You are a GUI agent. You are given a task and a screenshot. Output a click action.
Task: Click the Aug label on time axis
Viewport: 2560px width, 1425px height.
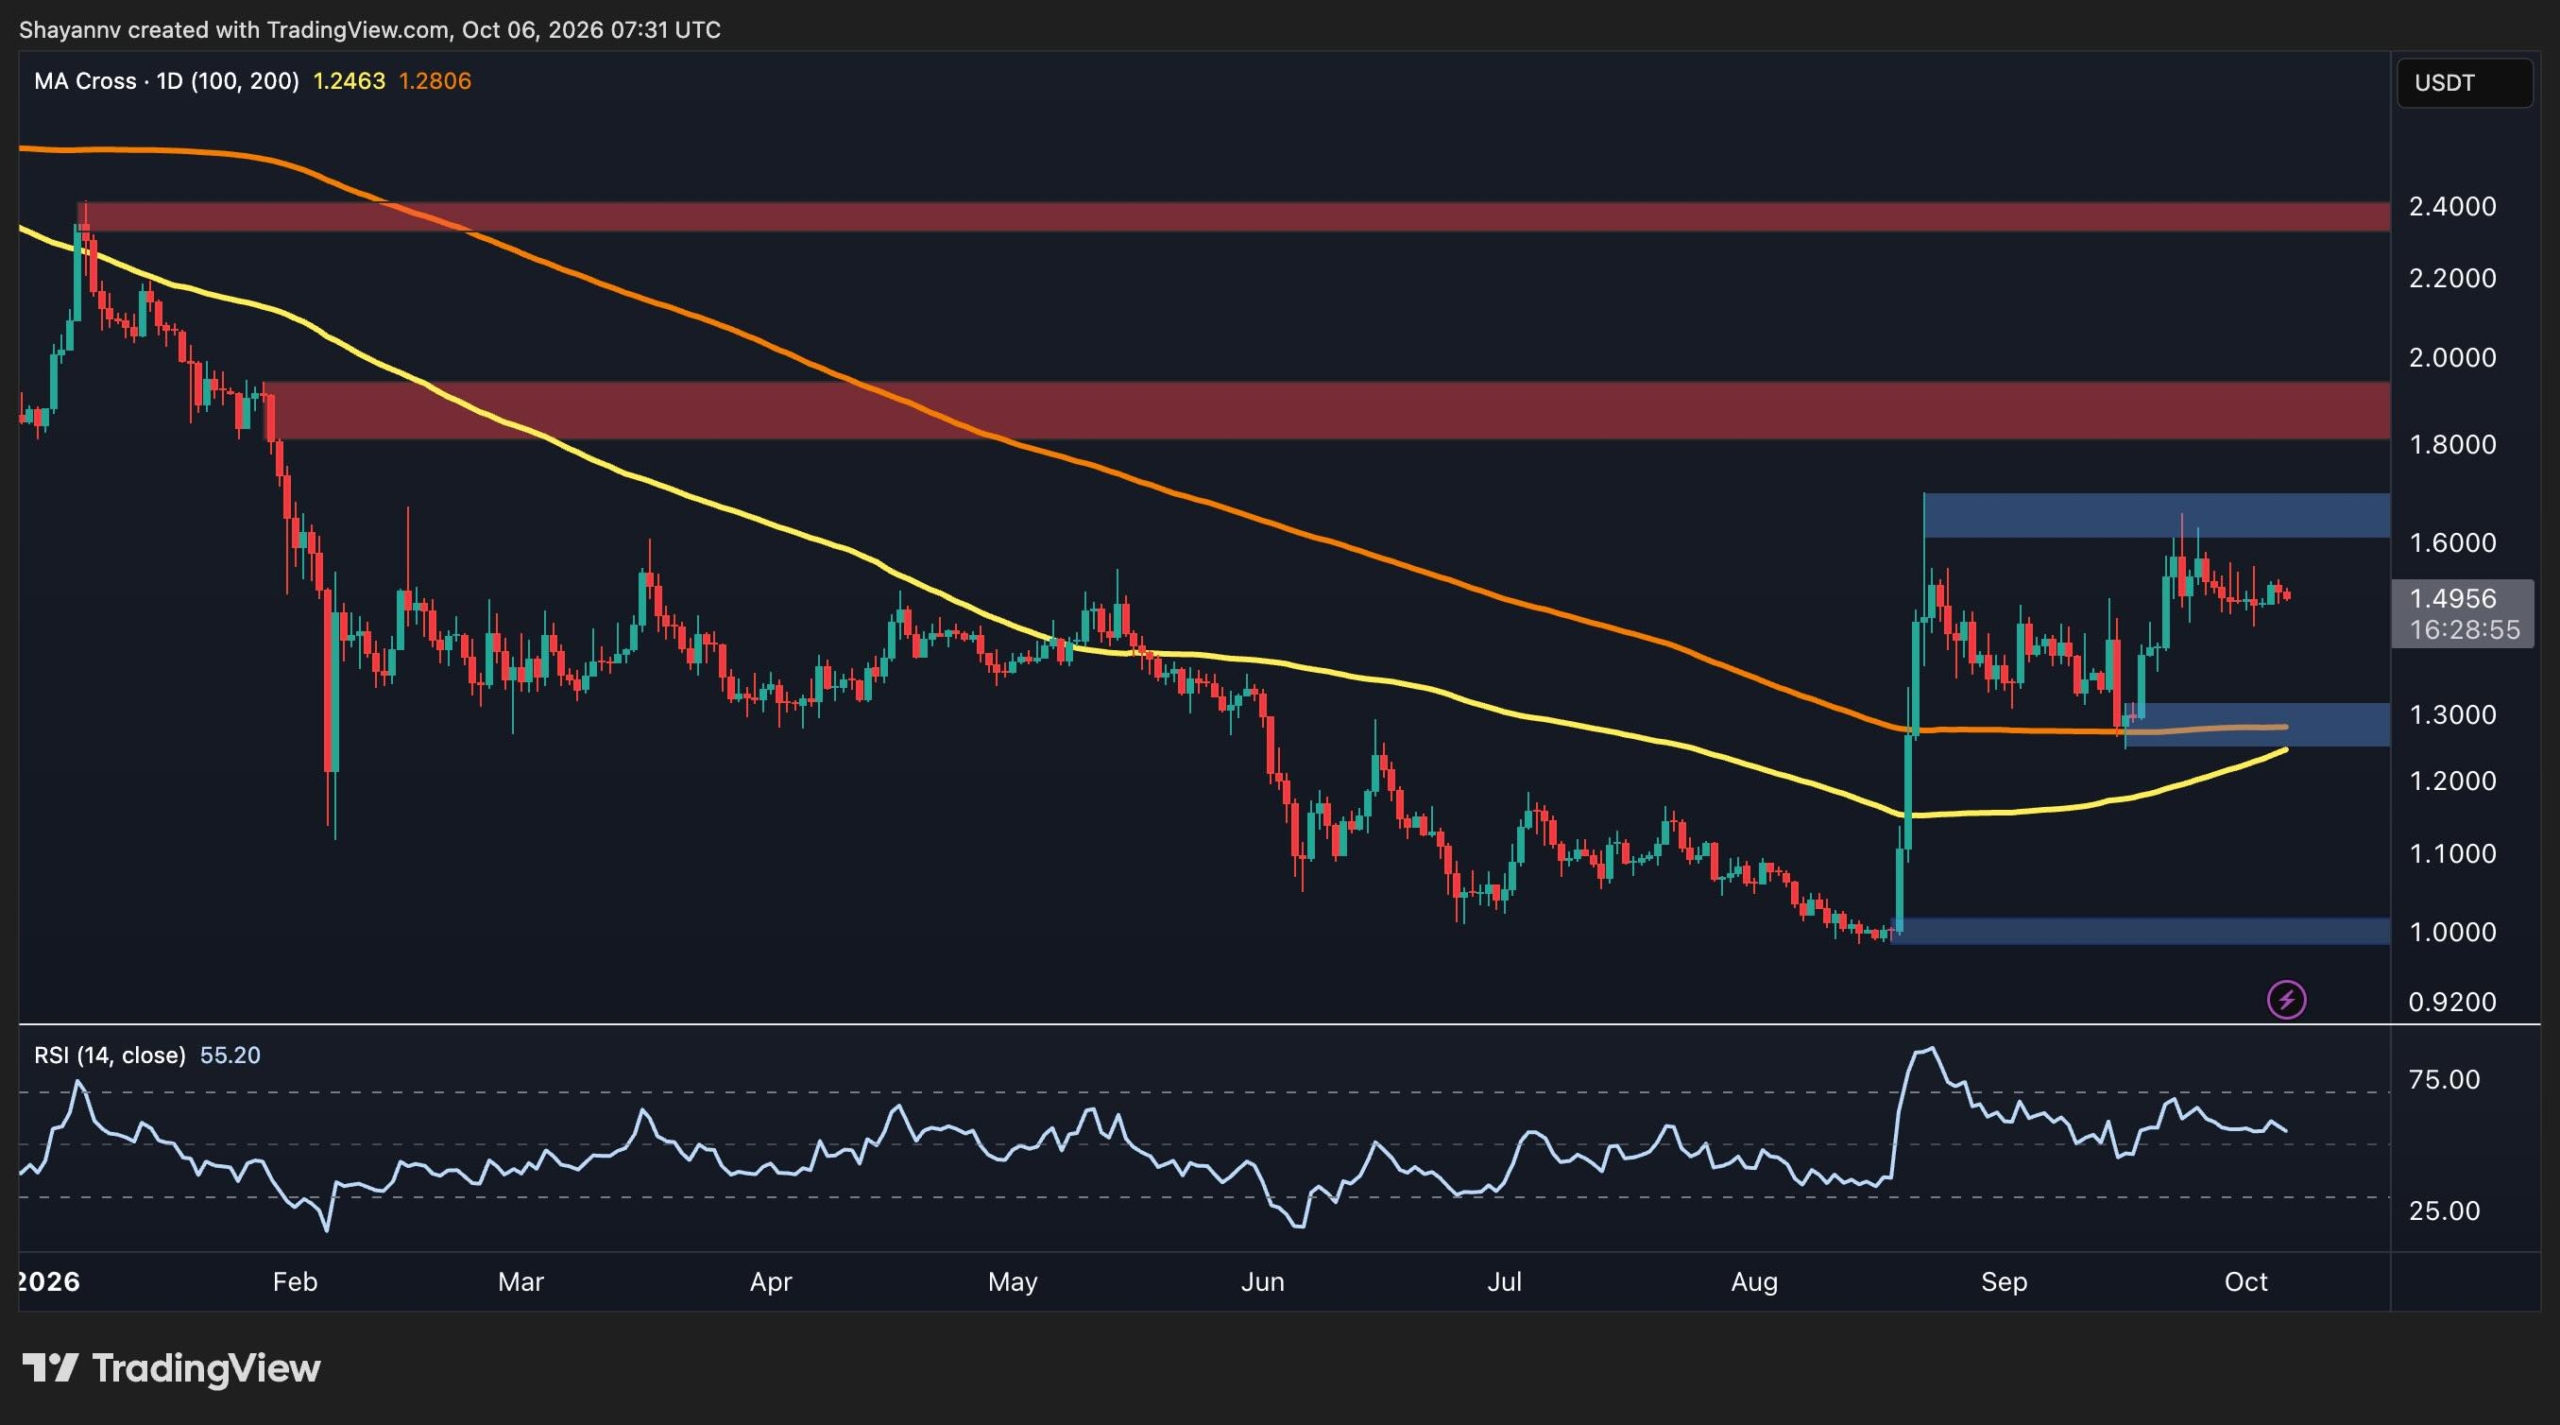(1755, 1282)
